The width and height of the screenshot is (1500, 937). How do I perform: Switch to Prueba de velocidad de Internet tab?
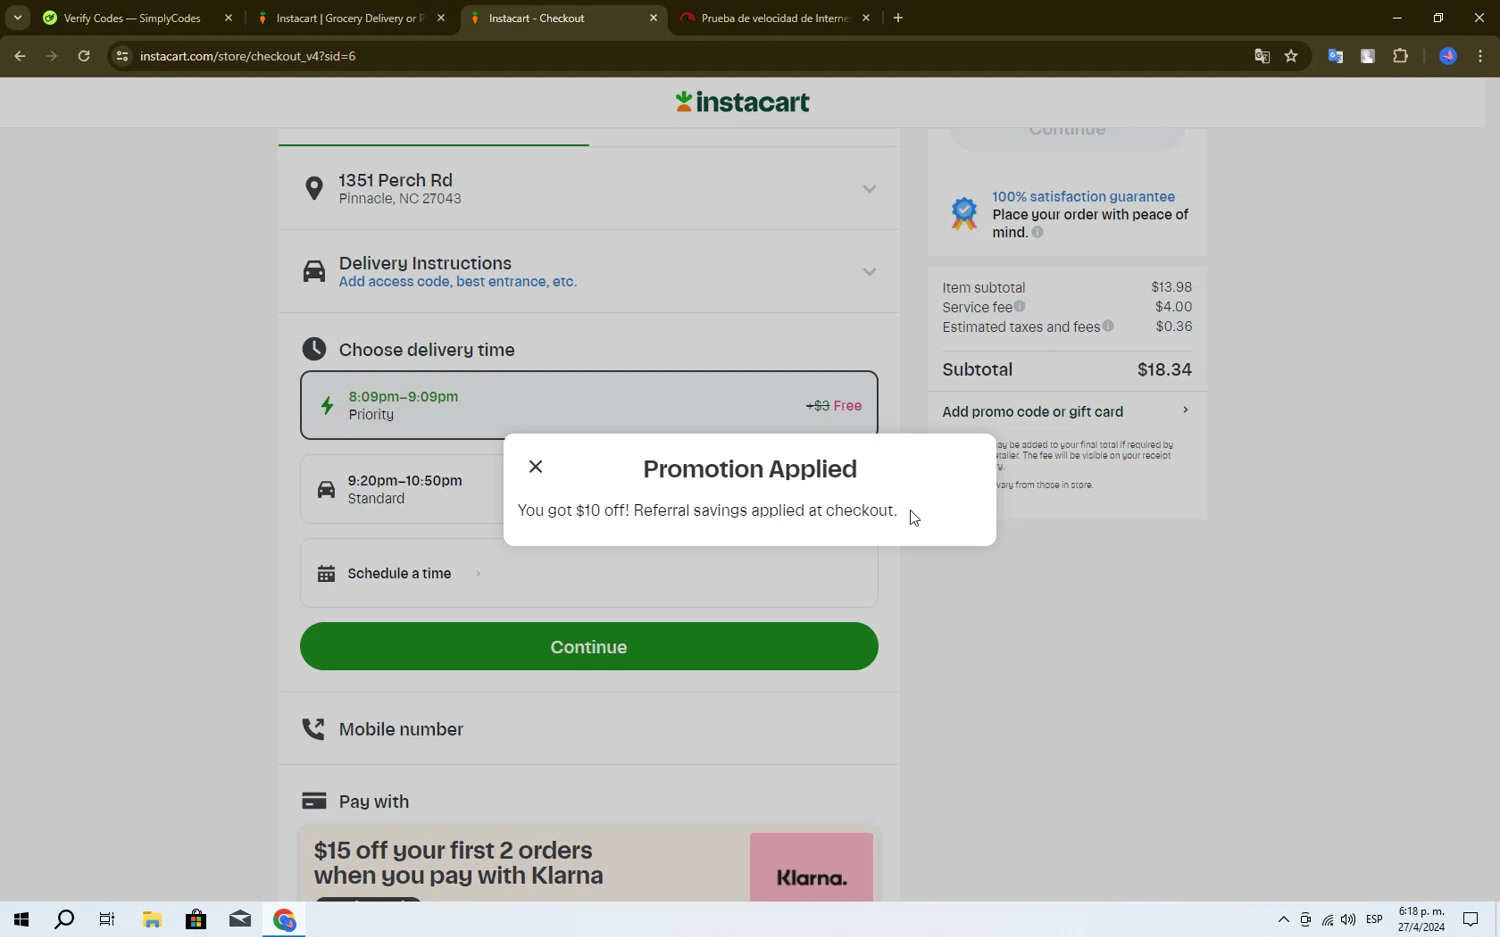pos(774,18)
